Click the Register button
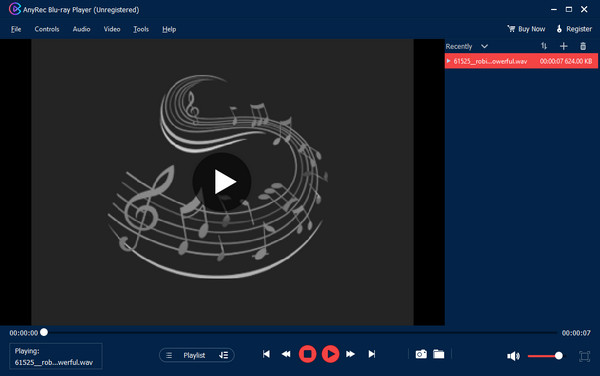 click(579, 29)
